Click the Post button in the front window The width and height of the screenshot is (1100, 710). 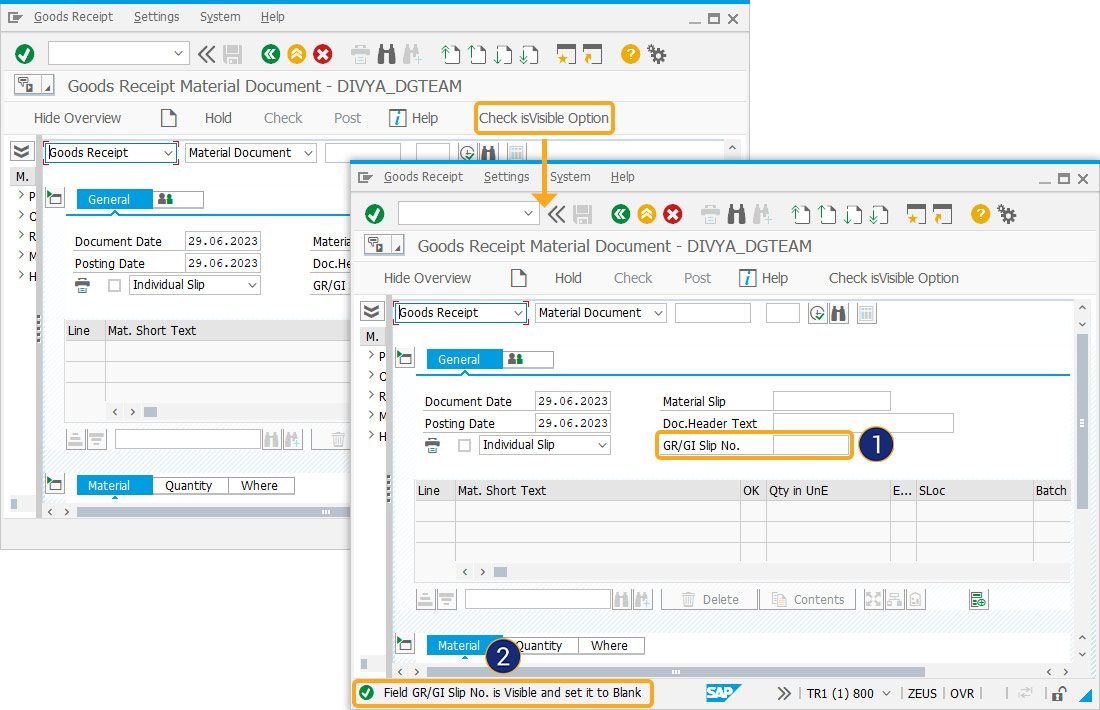click(x=697, y=278)
